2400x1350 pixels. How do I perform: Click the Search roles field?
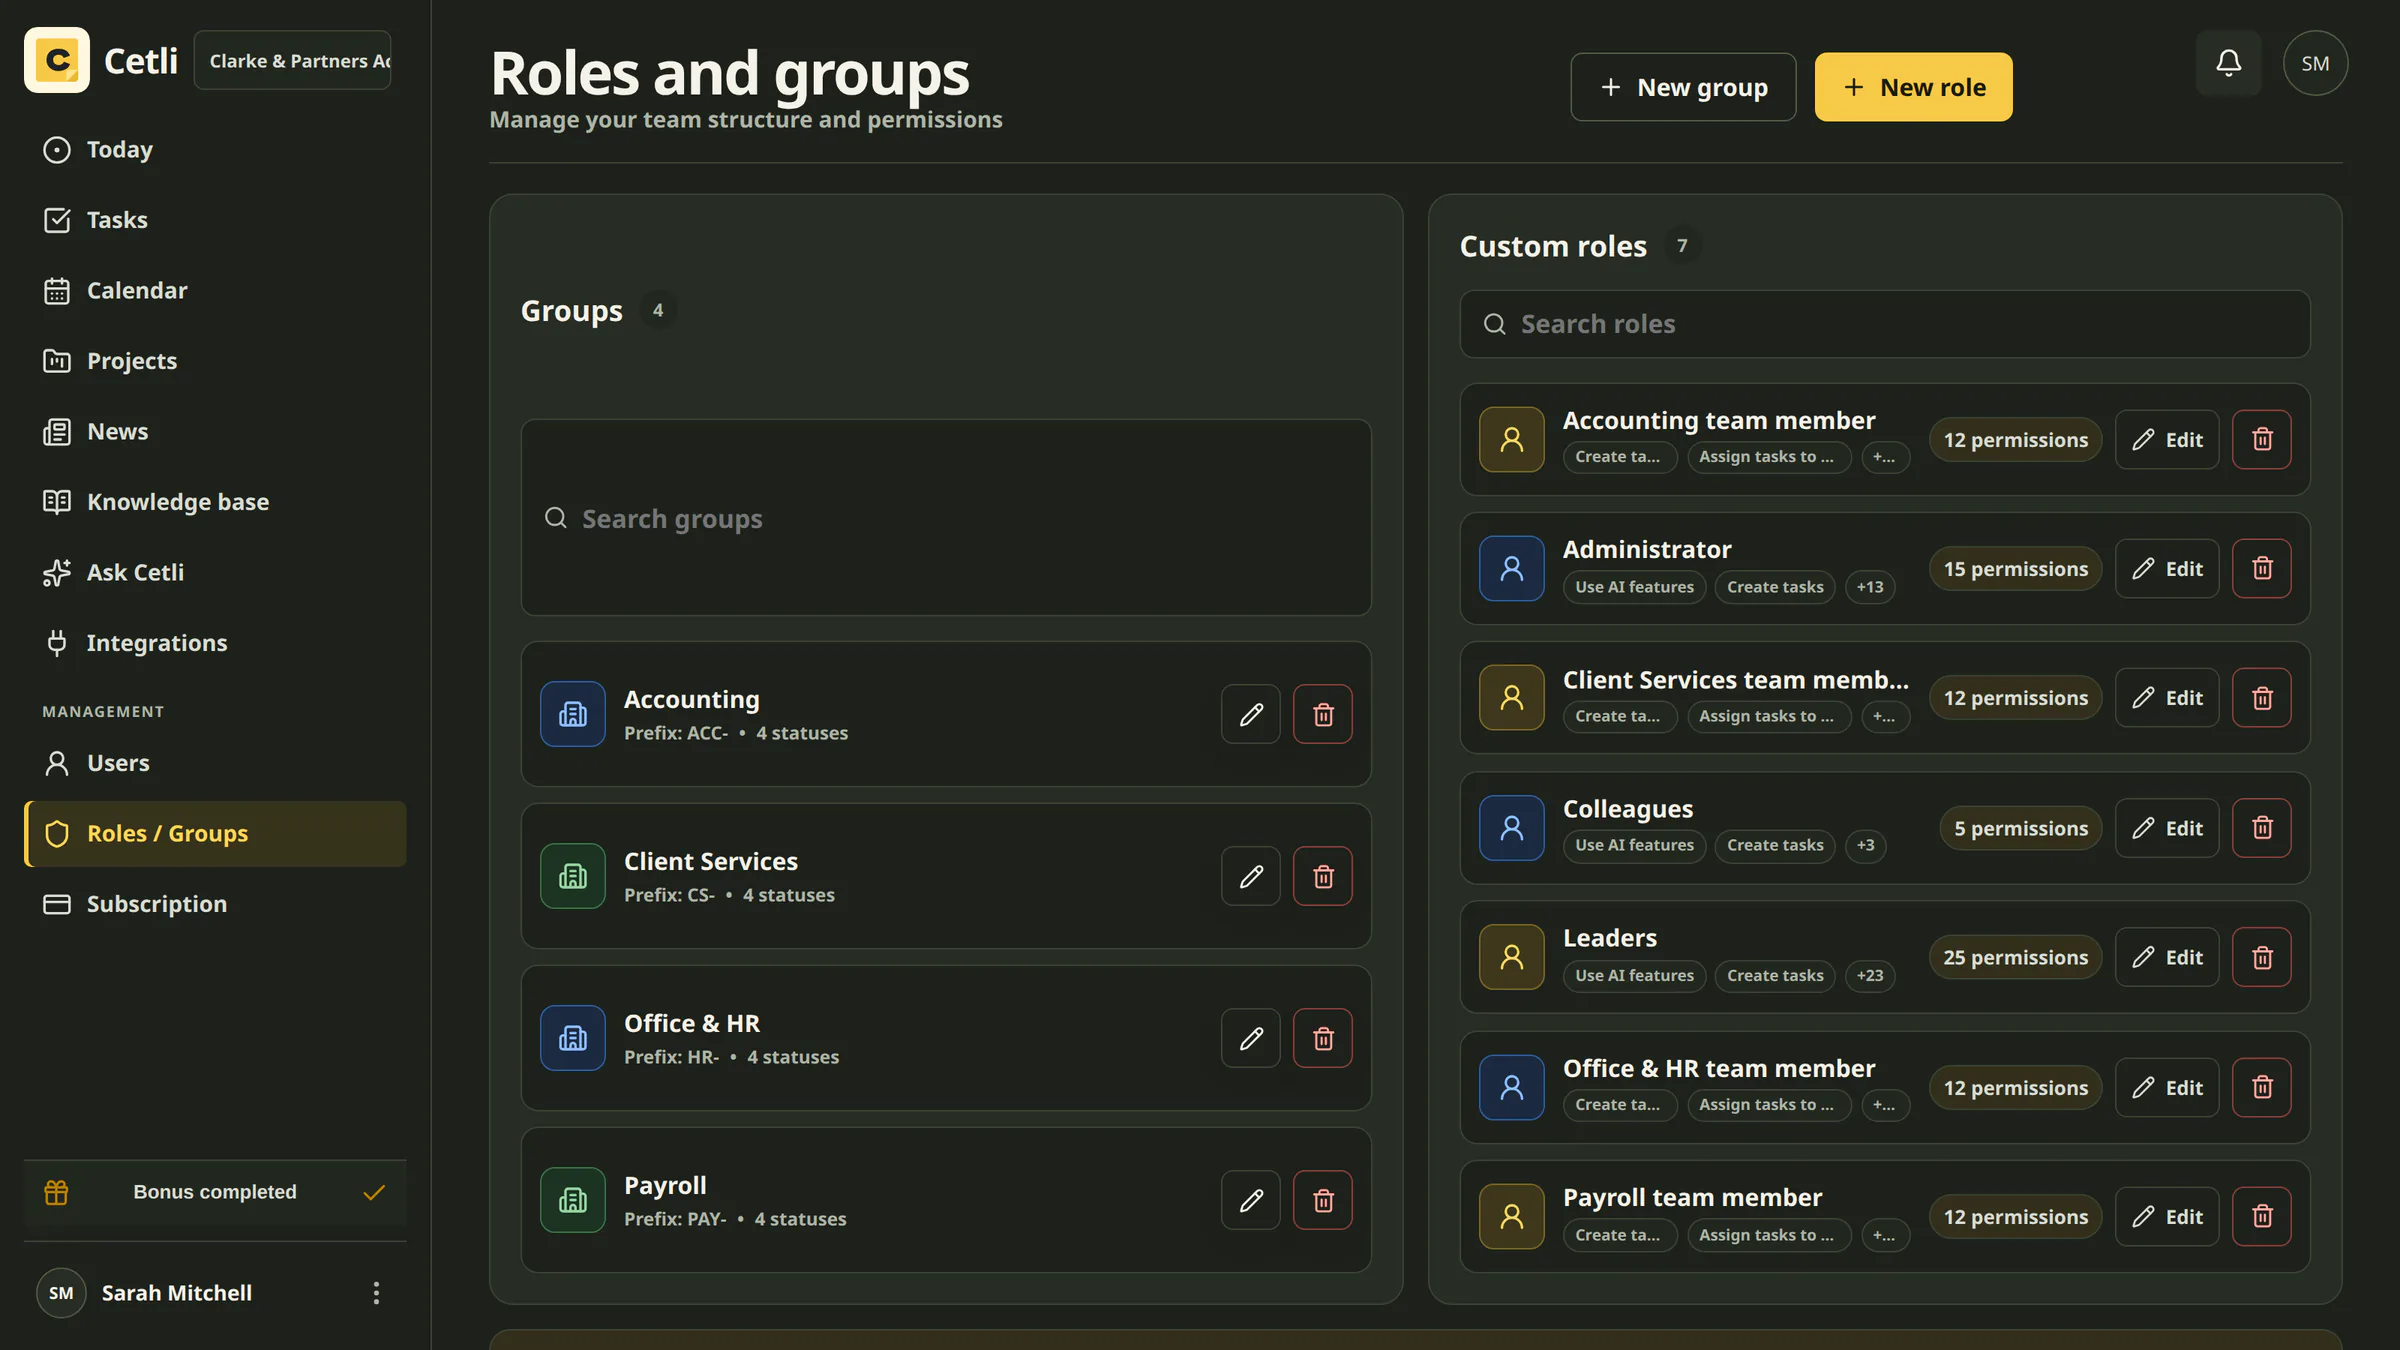click(x=1885, y=324)
